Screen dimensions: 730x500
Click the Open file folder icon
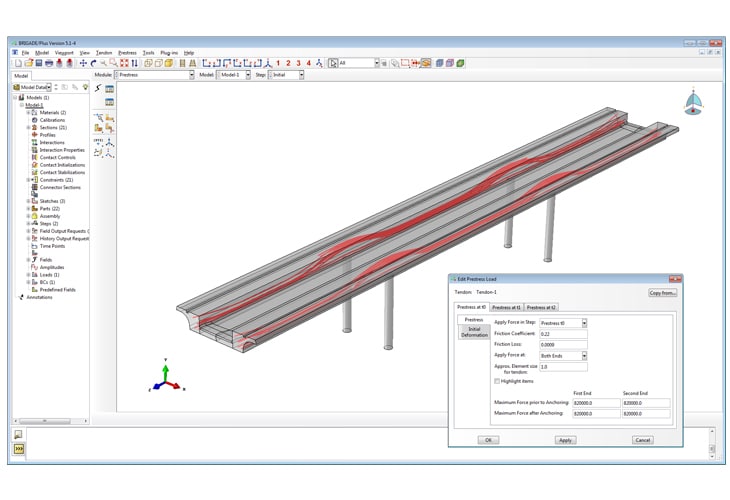29,63
